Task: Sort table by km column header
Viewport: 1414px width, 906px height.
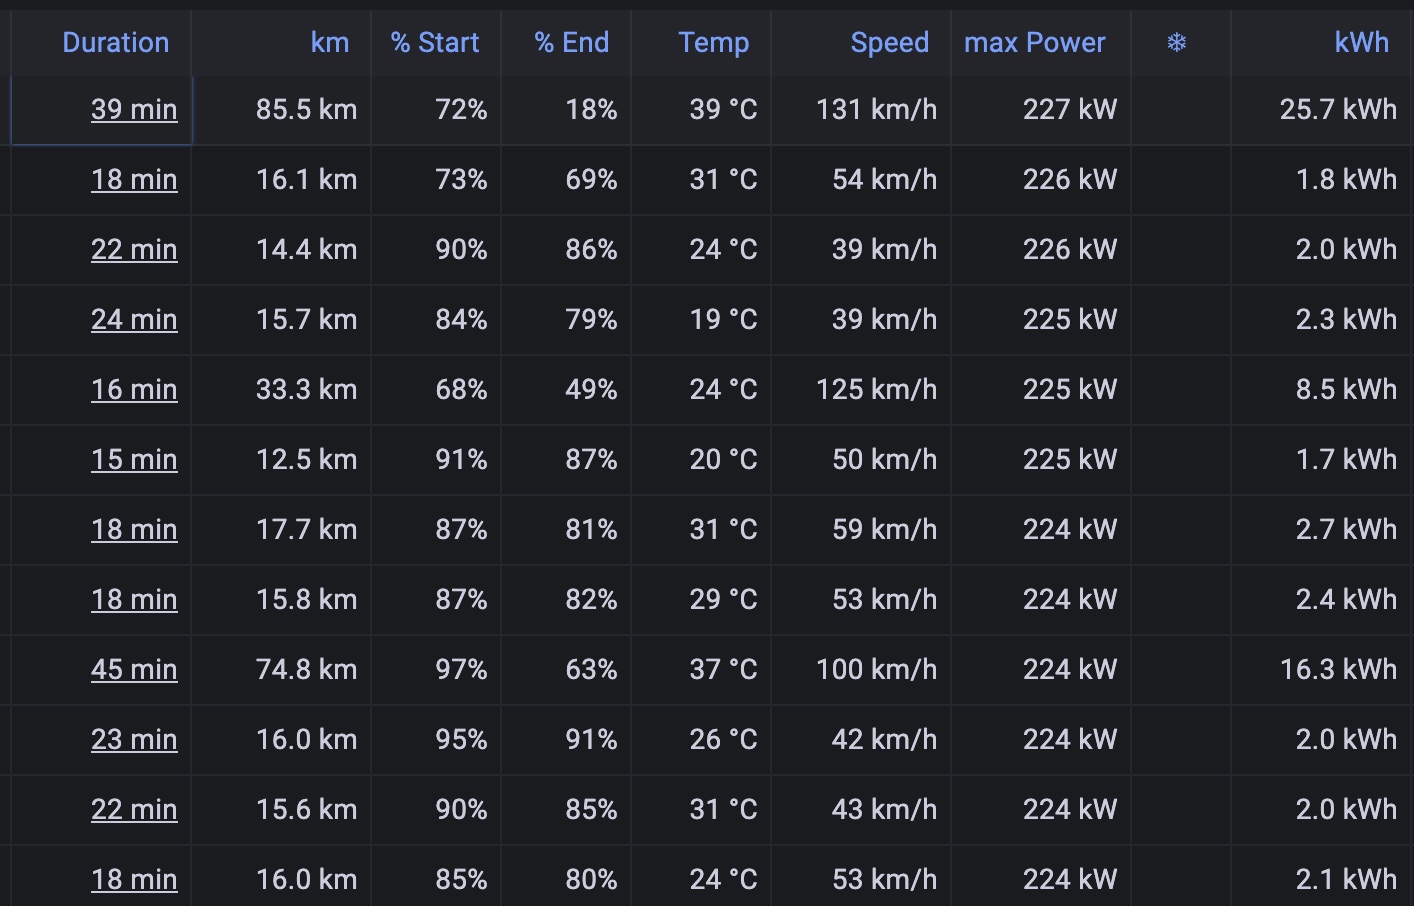Action: pyautogui.click(x=330, y=43)
